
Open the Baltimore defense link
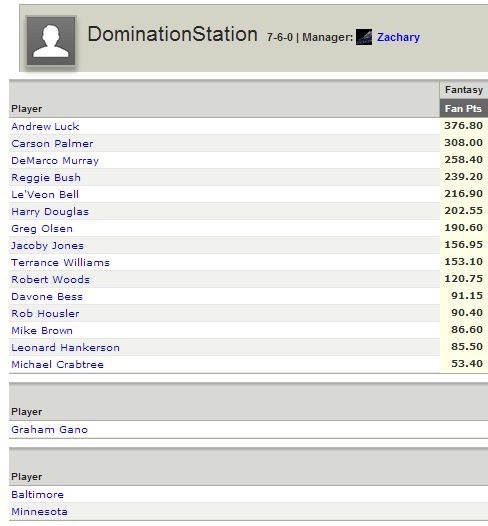tap(37, 495)
